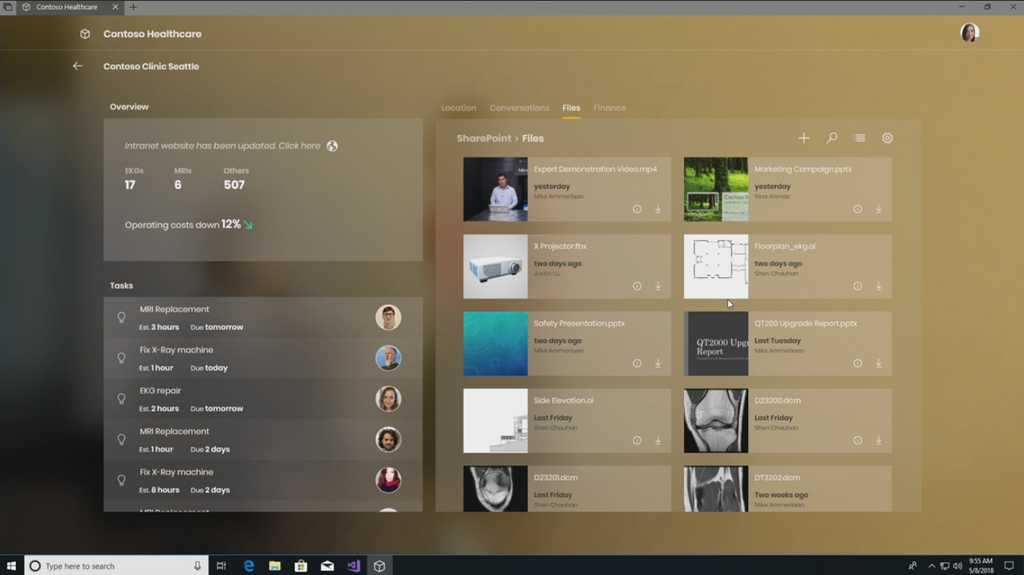1024x575 pixels.
Task: Select the 'Operating costs down 12%' text
Action: pyautogui.click(x=183, y=224)
